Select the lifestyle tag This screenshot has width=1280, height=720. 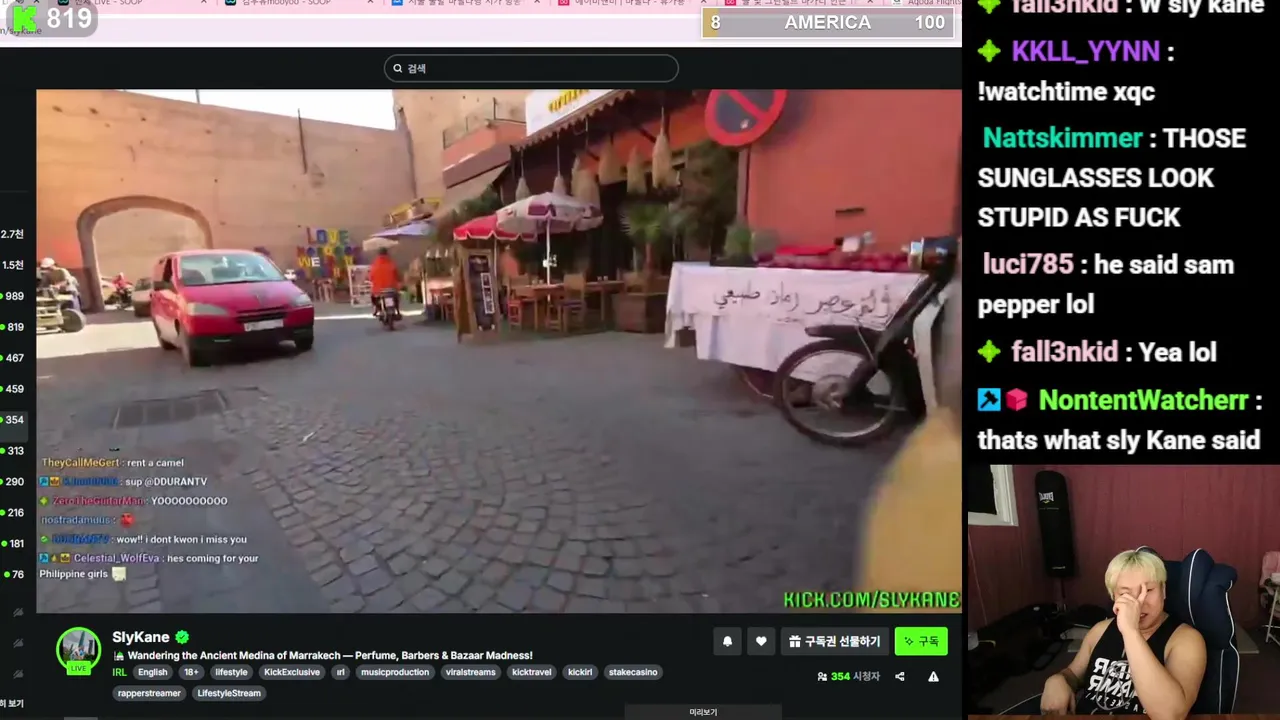[231, 672]
